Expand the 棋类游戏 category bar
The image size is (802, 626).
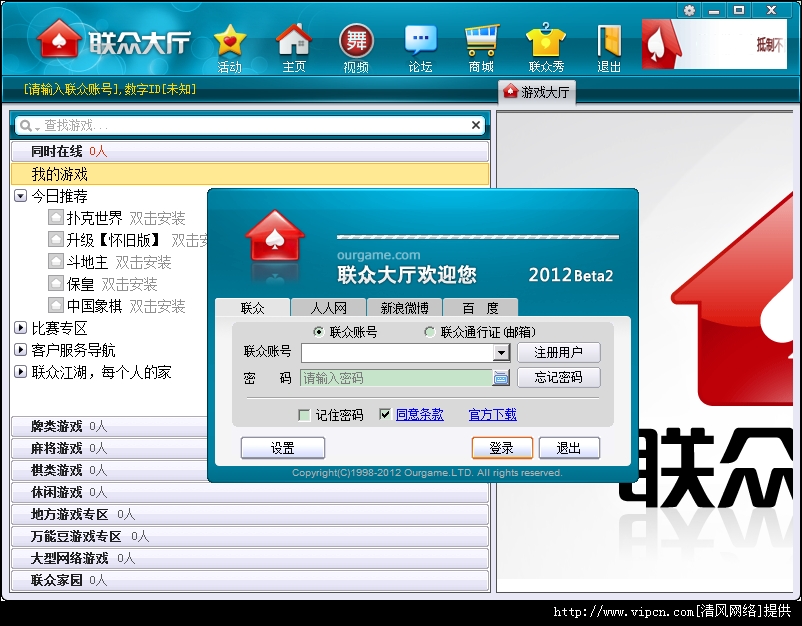click(x=109, y=470)
